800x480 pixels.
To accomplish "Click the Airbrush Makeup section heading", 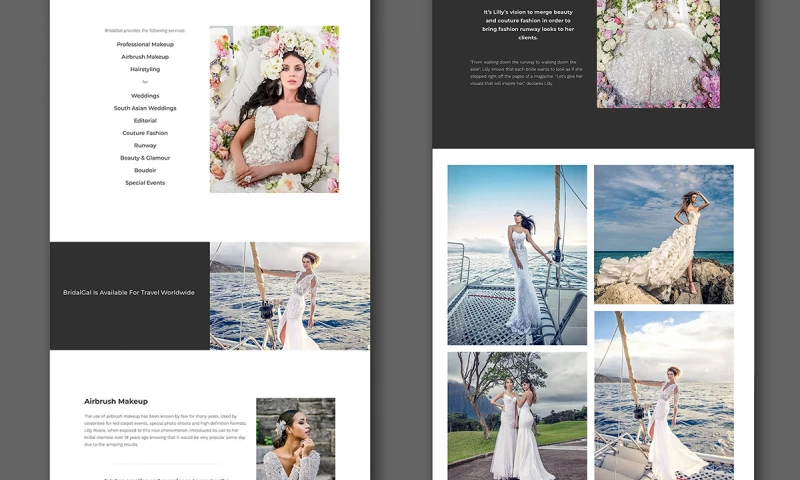I will tap(116, 401).
